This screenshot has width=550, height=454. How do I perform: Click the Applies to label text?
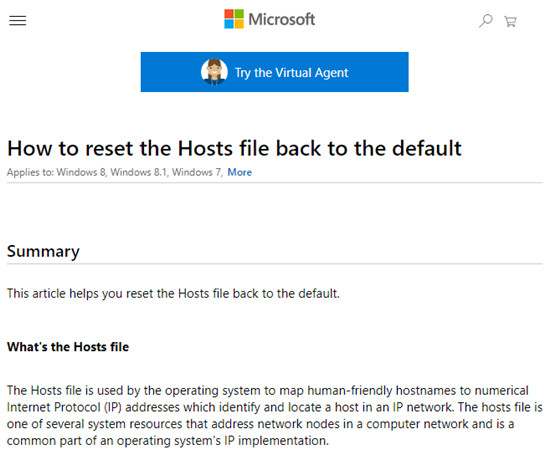pos(31,173)
